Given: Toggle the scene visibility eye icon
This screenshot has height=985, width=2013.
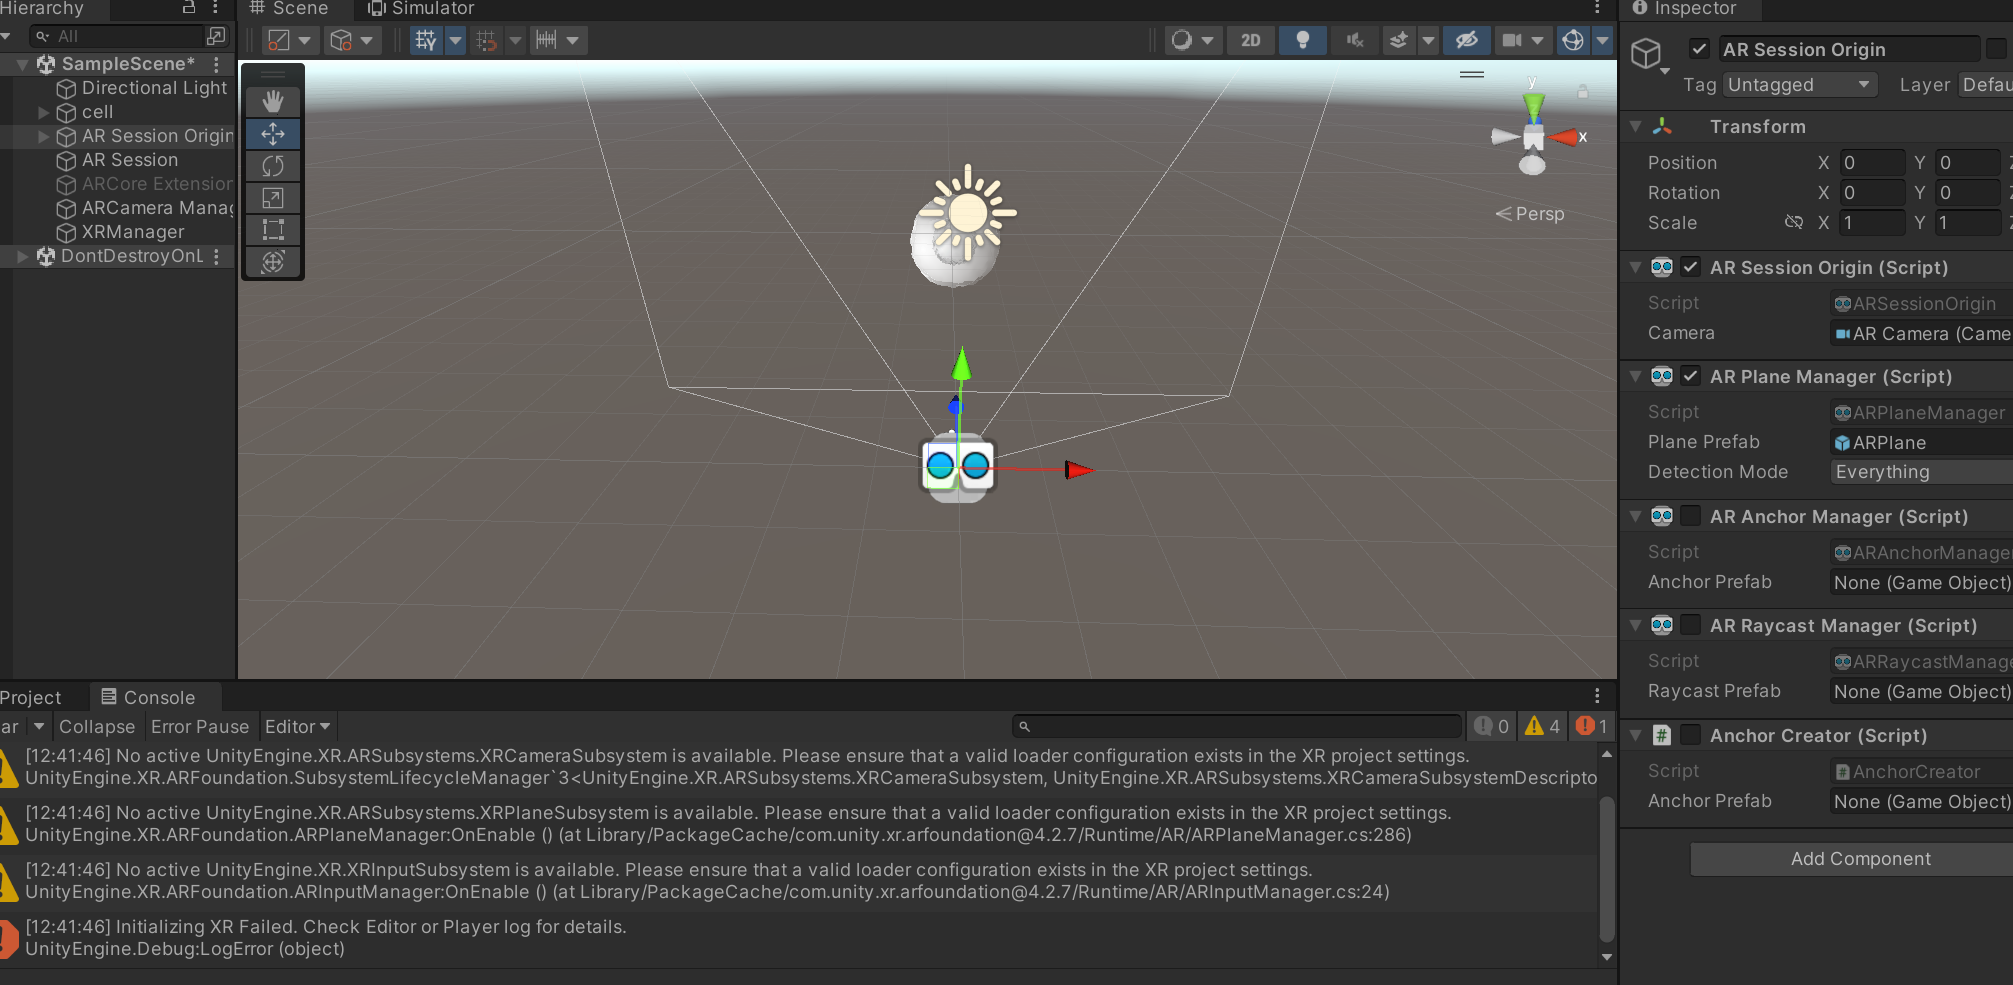Looking at the screenshot, I should click(1466, 40).
